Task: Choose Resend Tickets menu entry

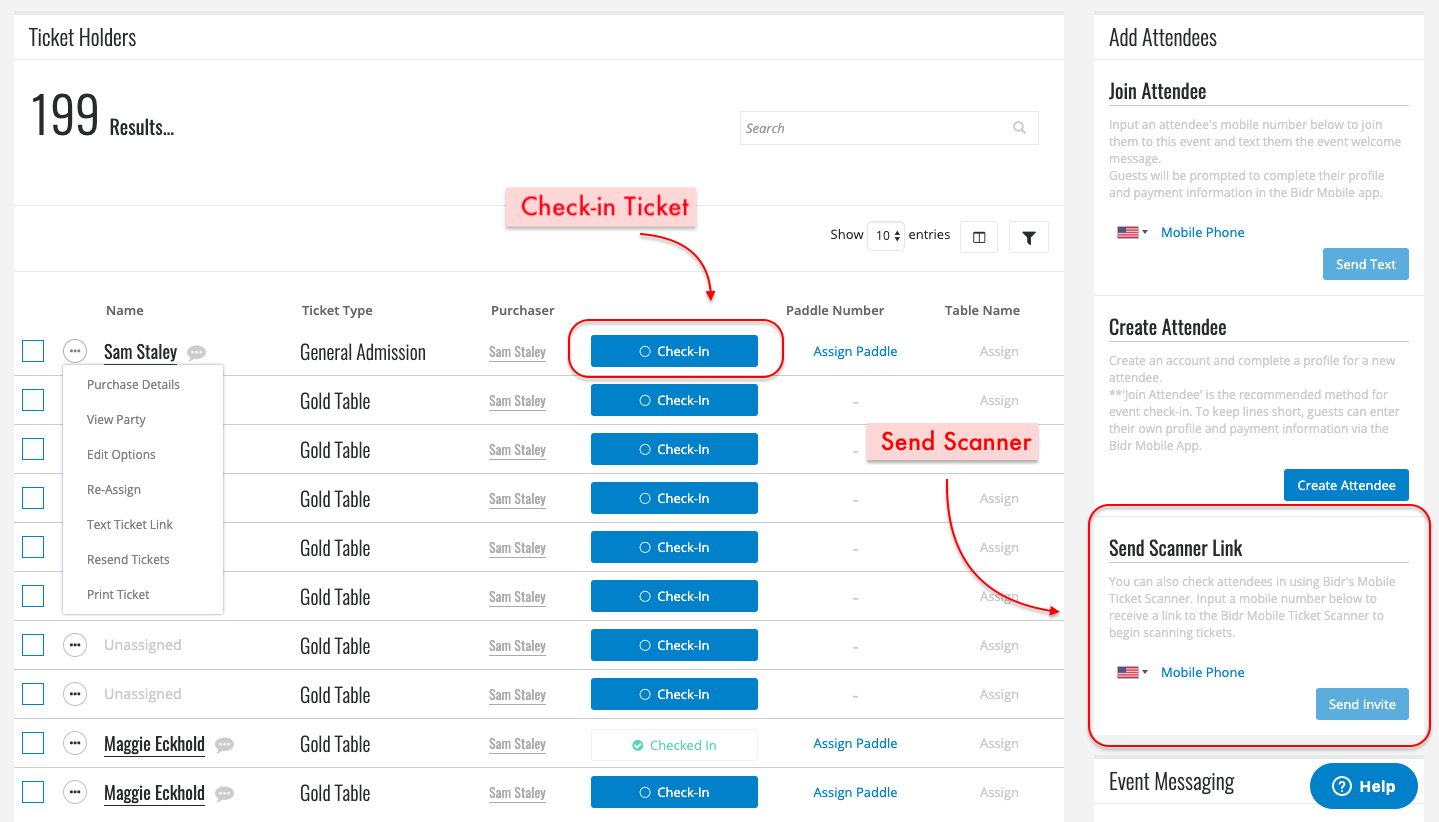Action: (128, 560)
